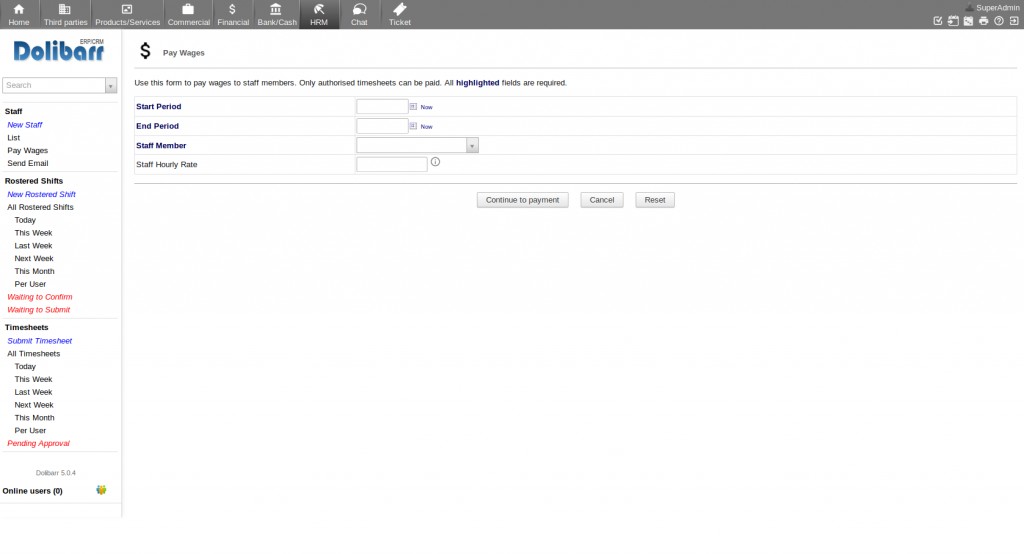The image size is (1024, 554).
Task: Show This Month under Timesheets
Action: click(x=35, y=417)
